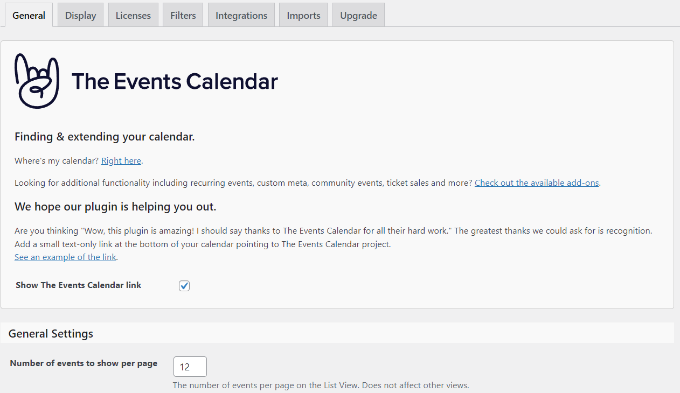Switch to the General tab

[x=29, y=15]
